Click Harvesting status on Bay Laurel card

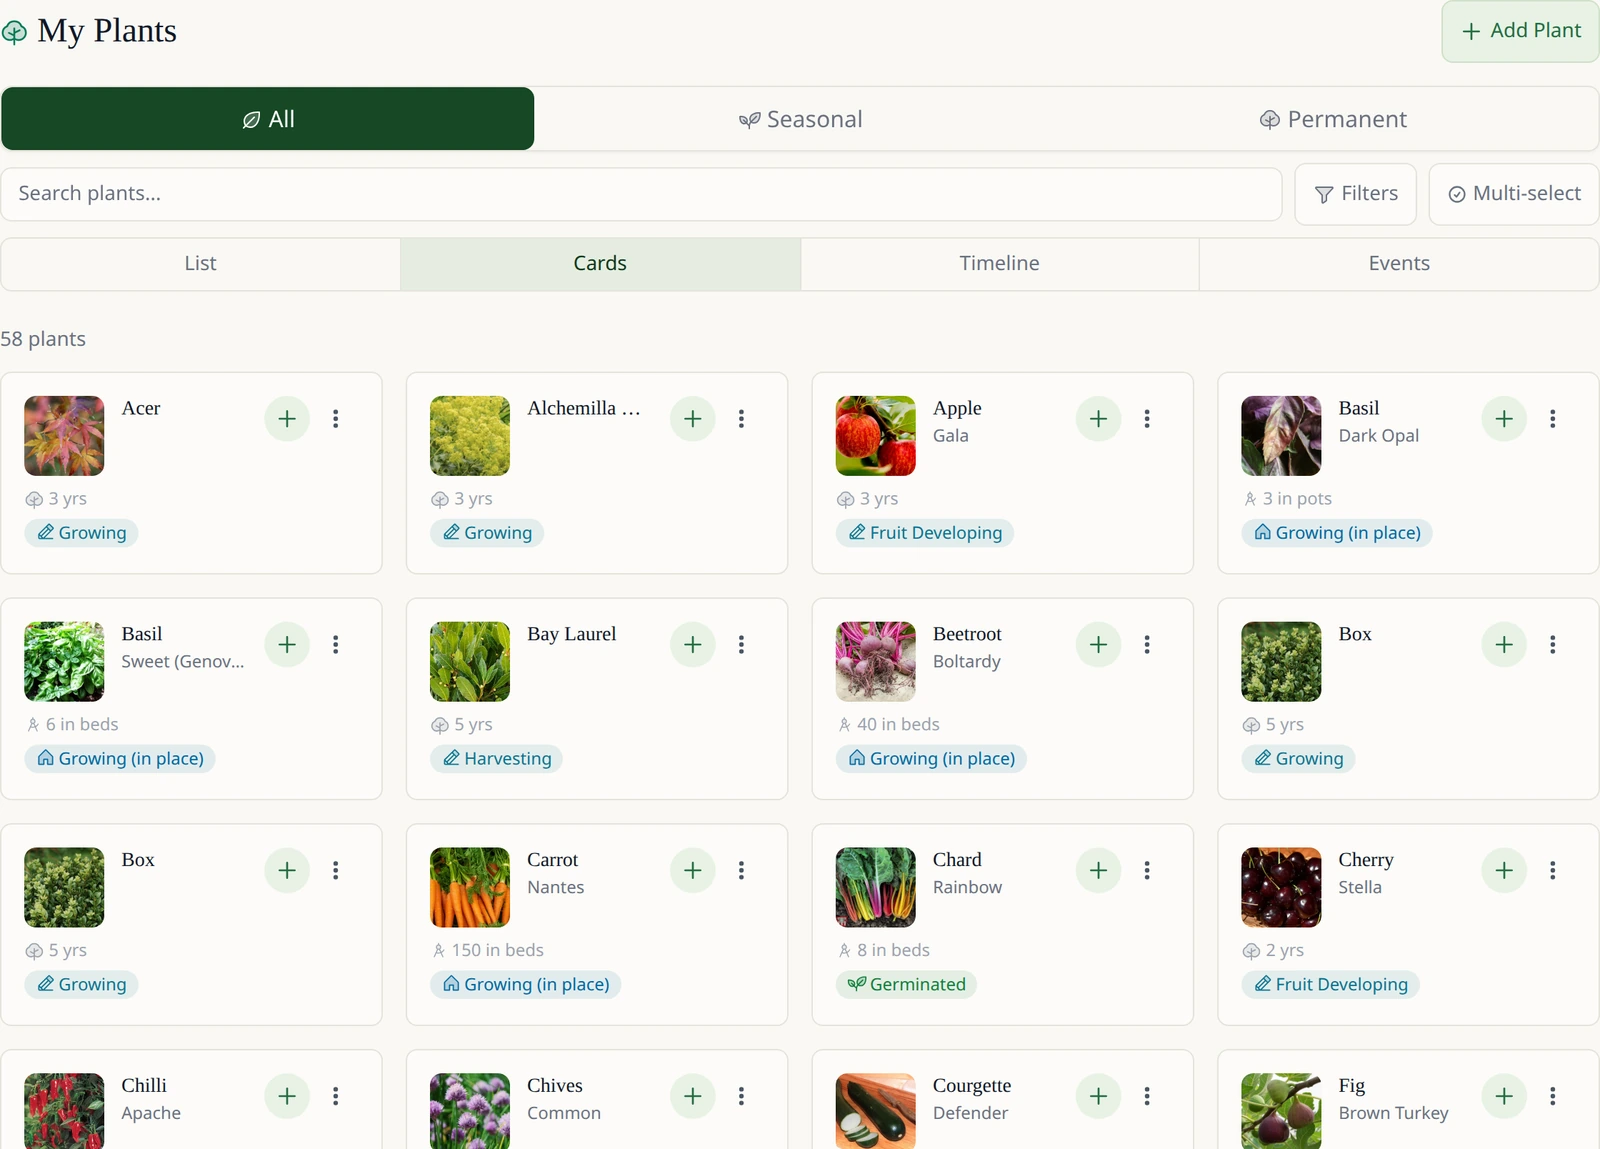497,759
